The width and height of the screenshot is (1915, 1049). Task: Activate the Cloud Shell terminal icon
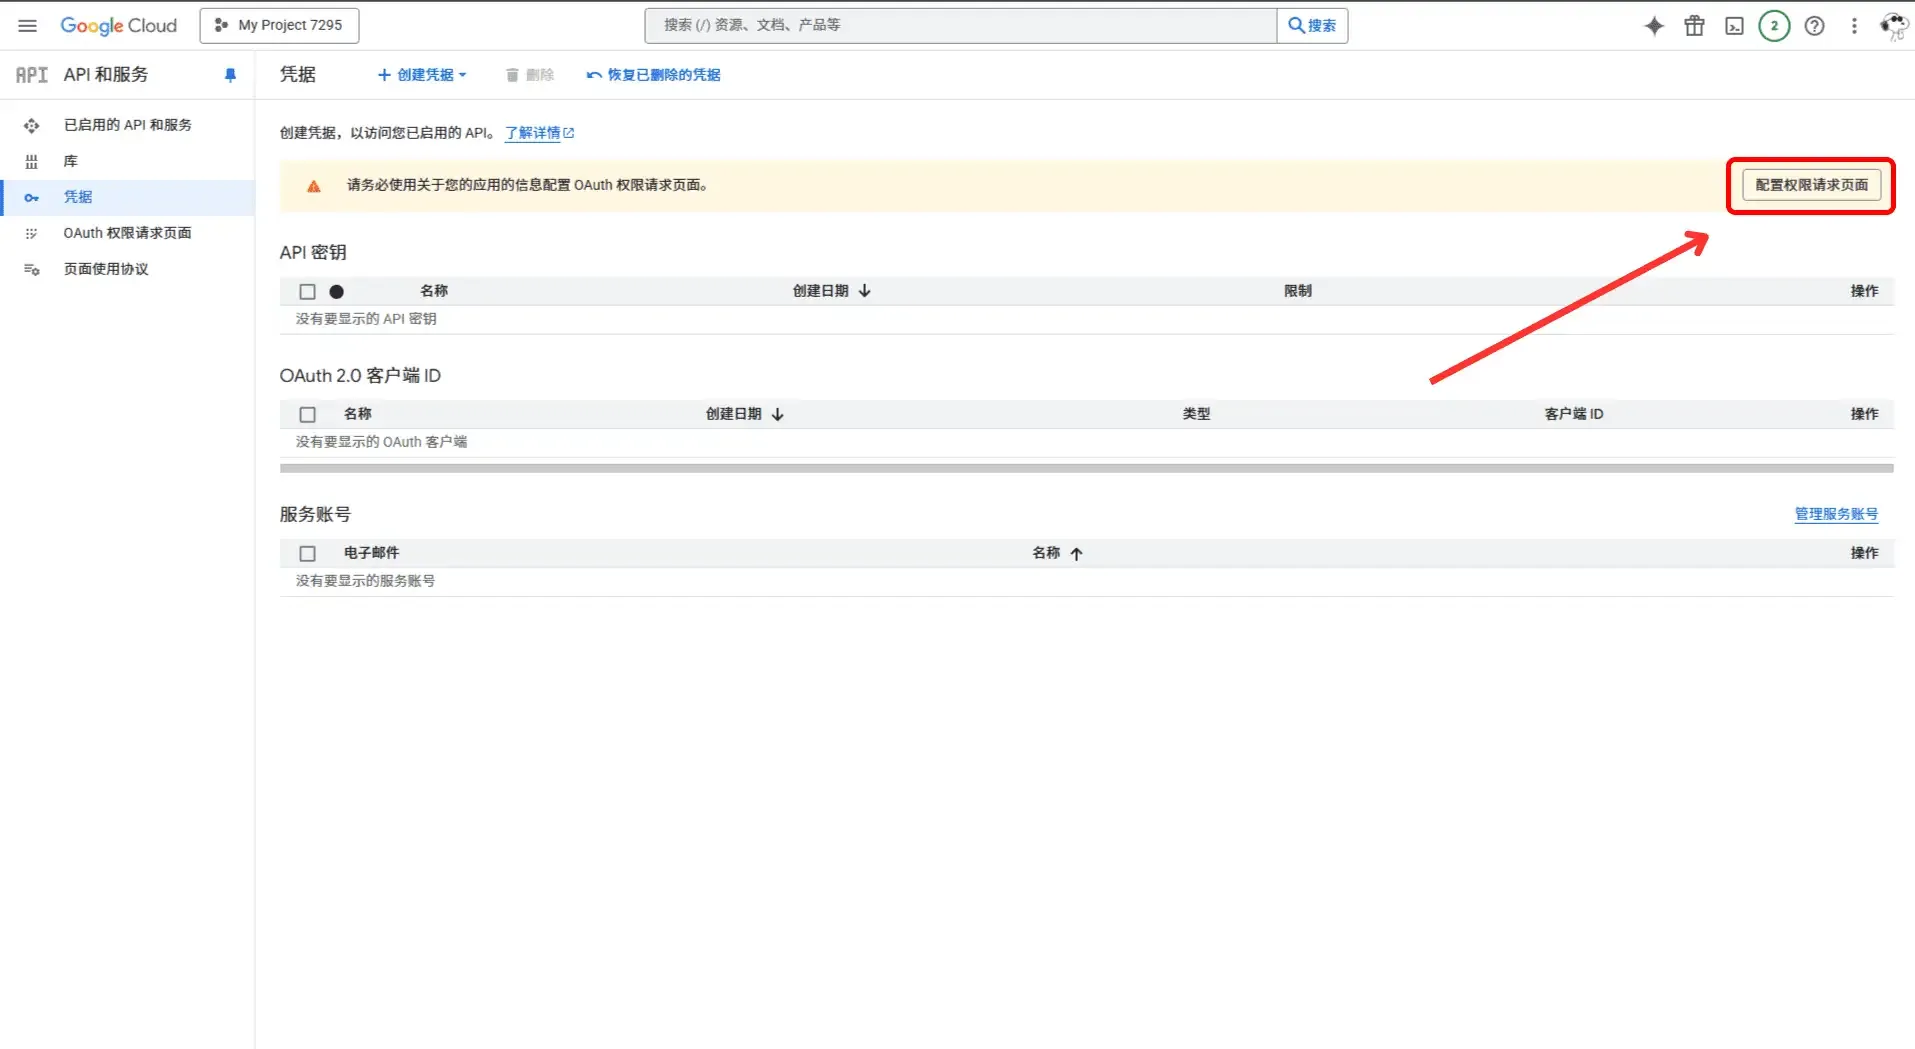1734,26
